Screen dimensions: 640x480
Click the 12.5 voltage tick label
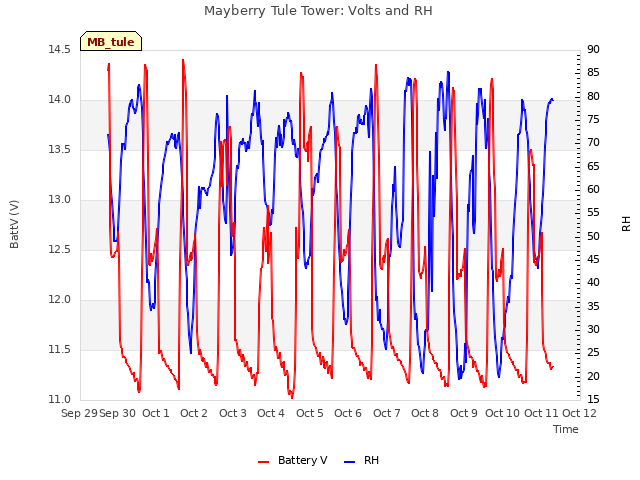point(60,250)
